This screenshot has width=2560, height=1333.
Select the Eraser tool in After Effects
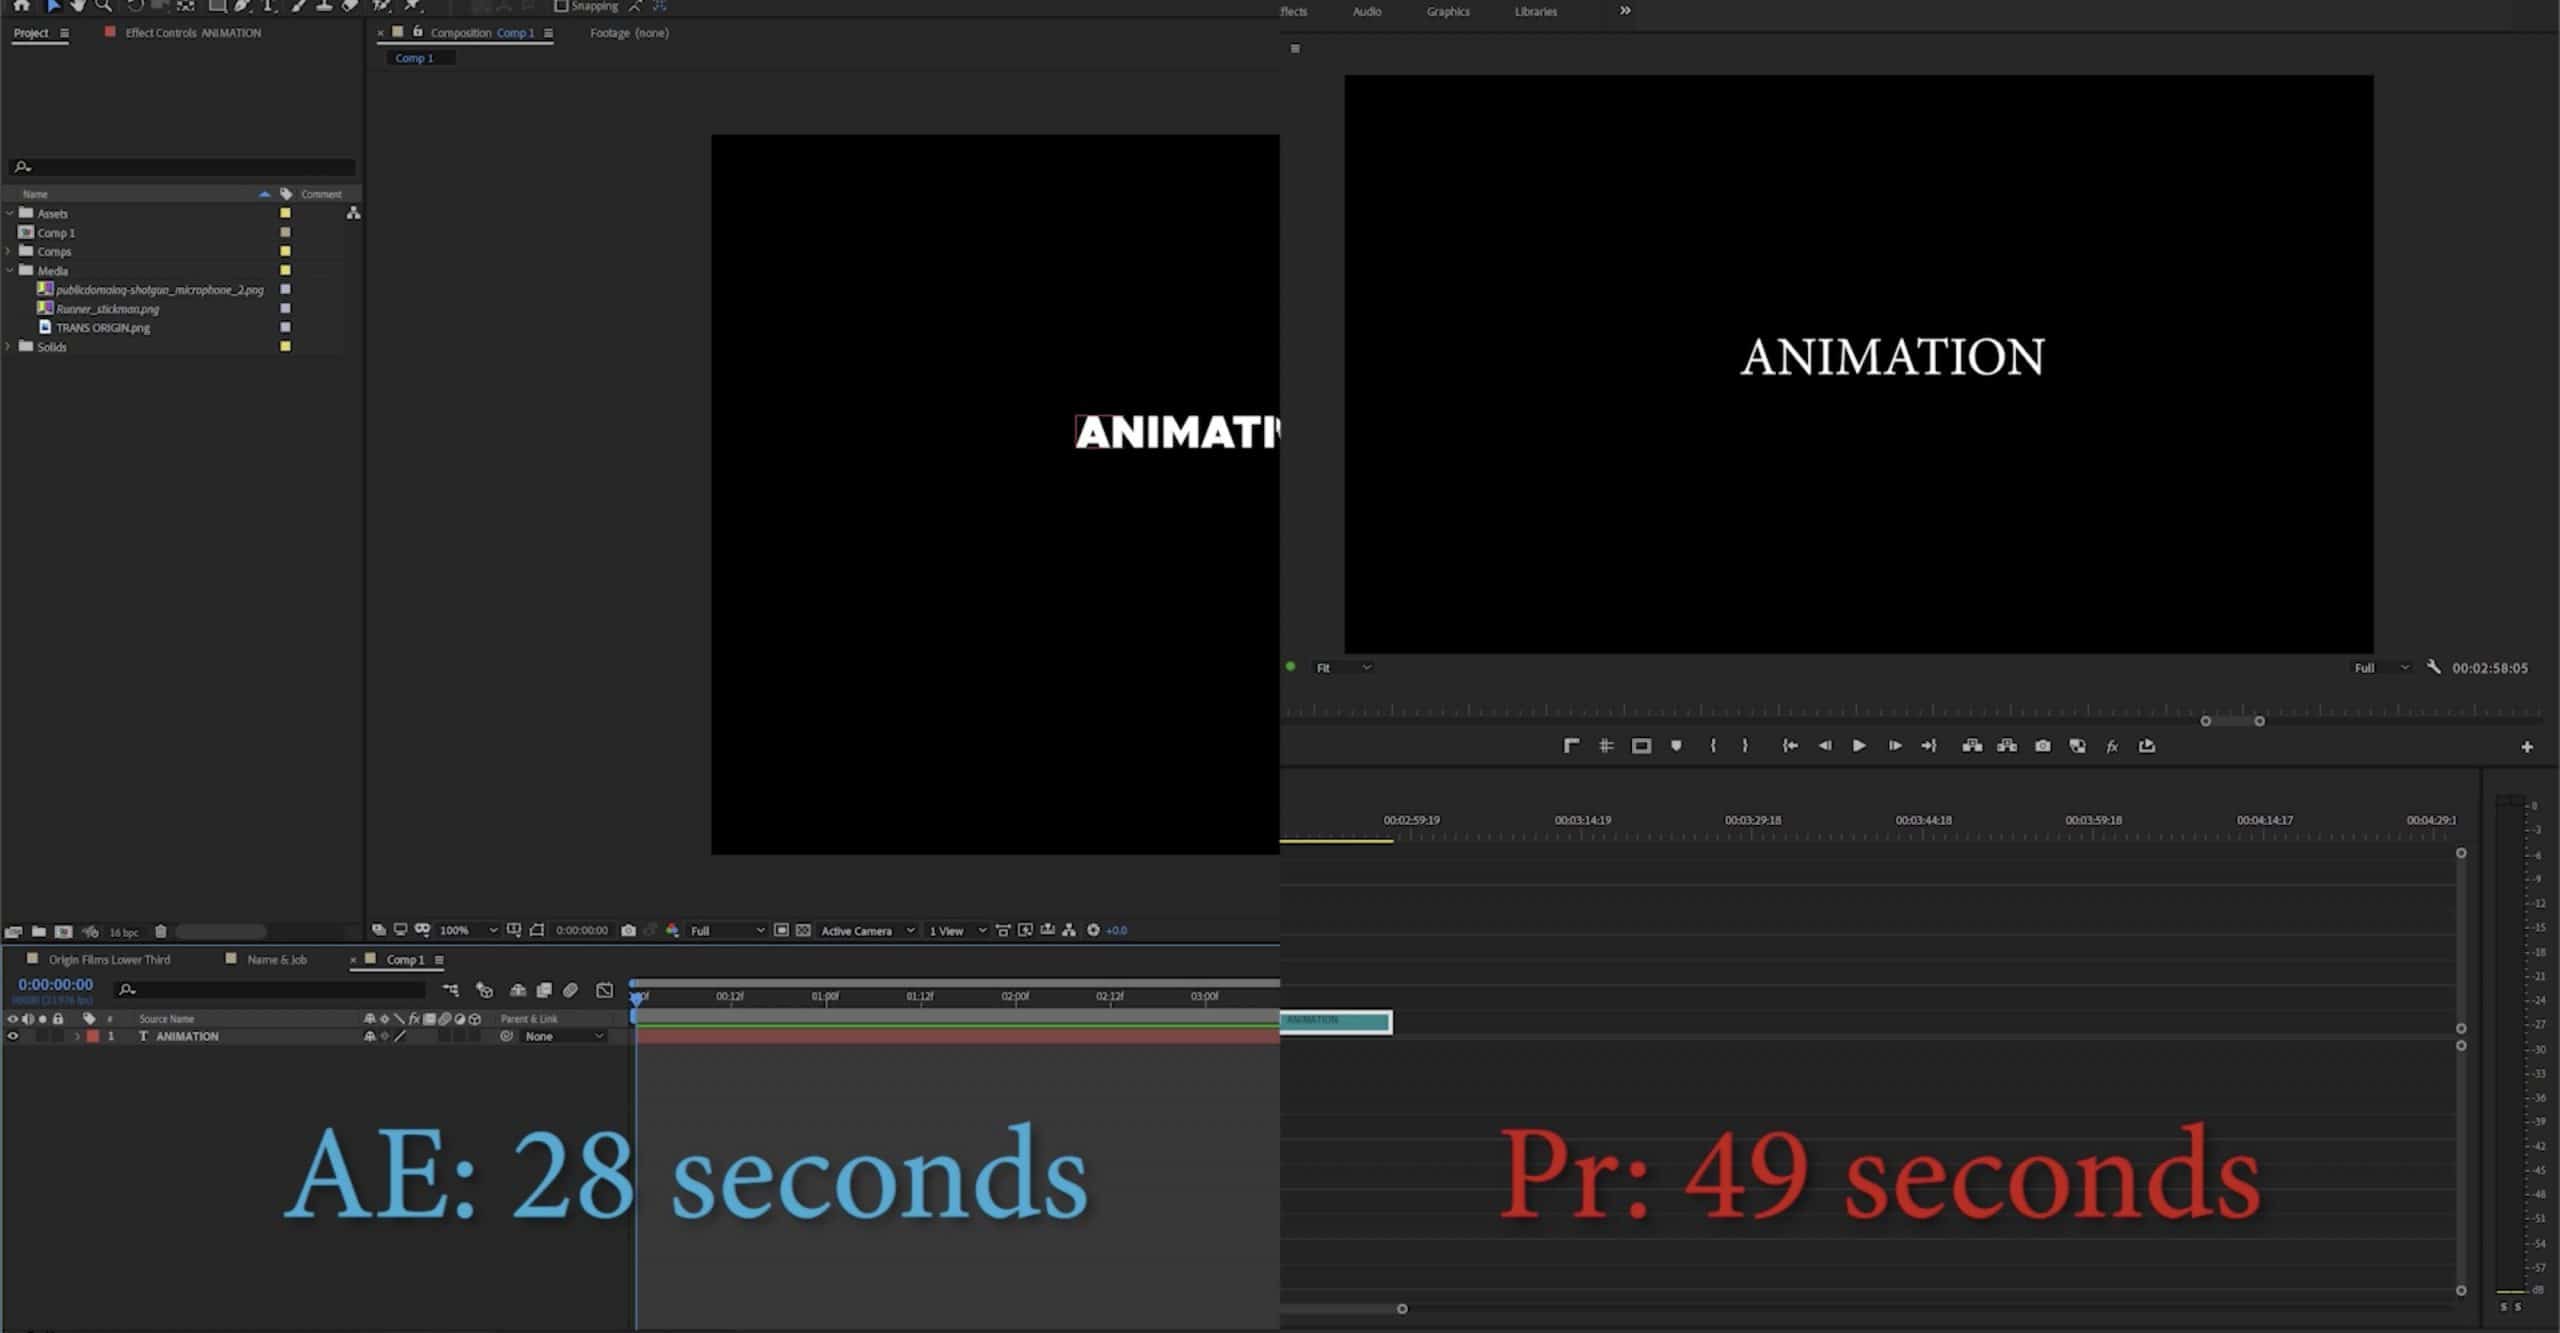pyautogui.click(x=349, y=5)
